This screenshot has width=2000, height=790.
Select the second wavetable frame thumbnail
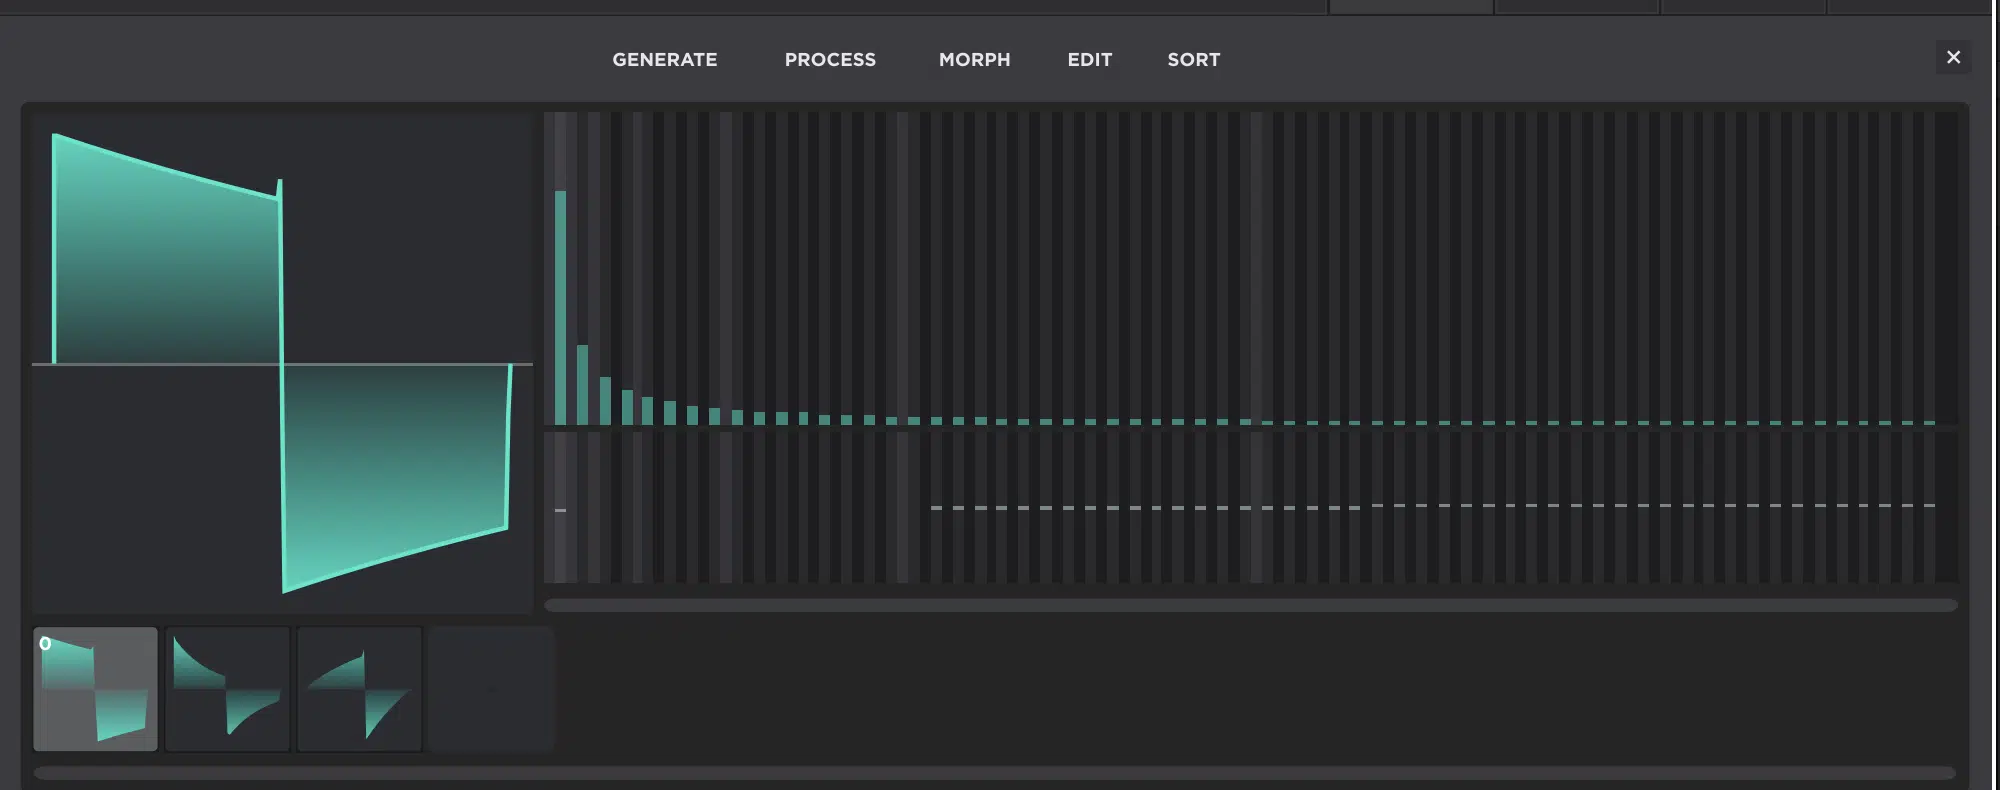point(228,689)
